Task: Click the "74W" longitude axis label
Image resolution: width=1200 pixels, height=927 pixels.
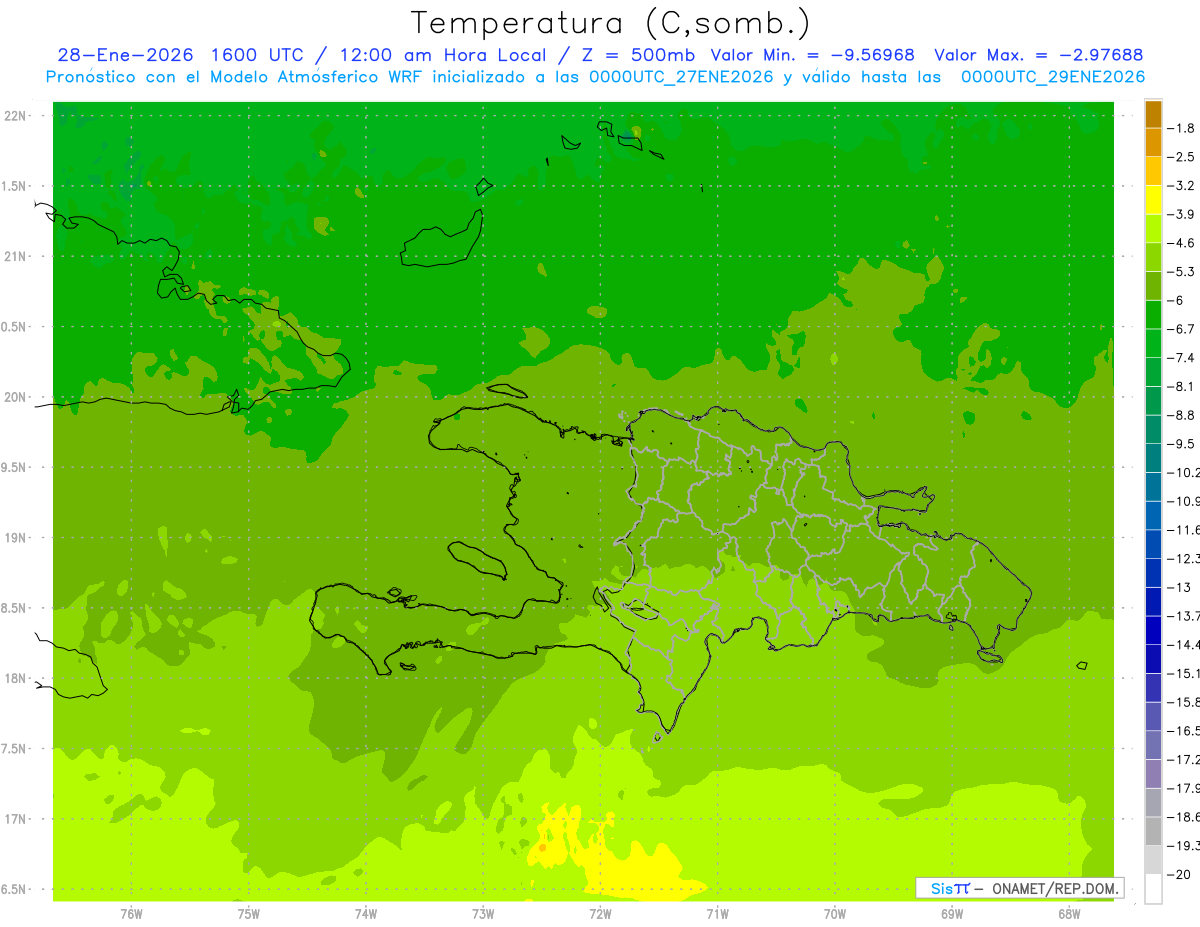Action: (365, 914)
